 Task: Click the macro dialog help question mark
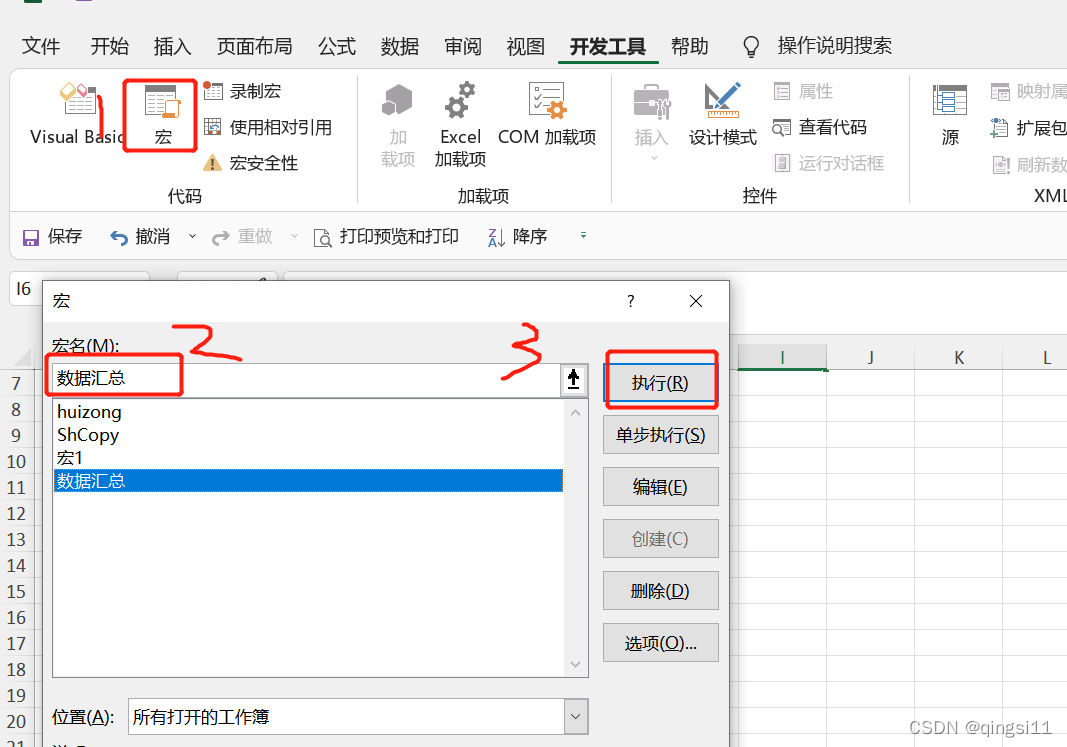click(x=631, y=301)
